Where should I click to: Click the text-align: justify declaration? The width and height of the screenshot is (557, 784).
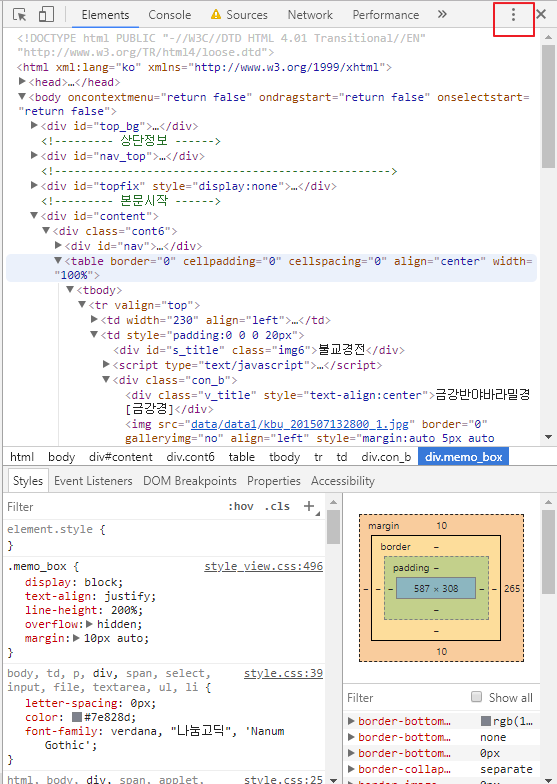coord(90,596)
